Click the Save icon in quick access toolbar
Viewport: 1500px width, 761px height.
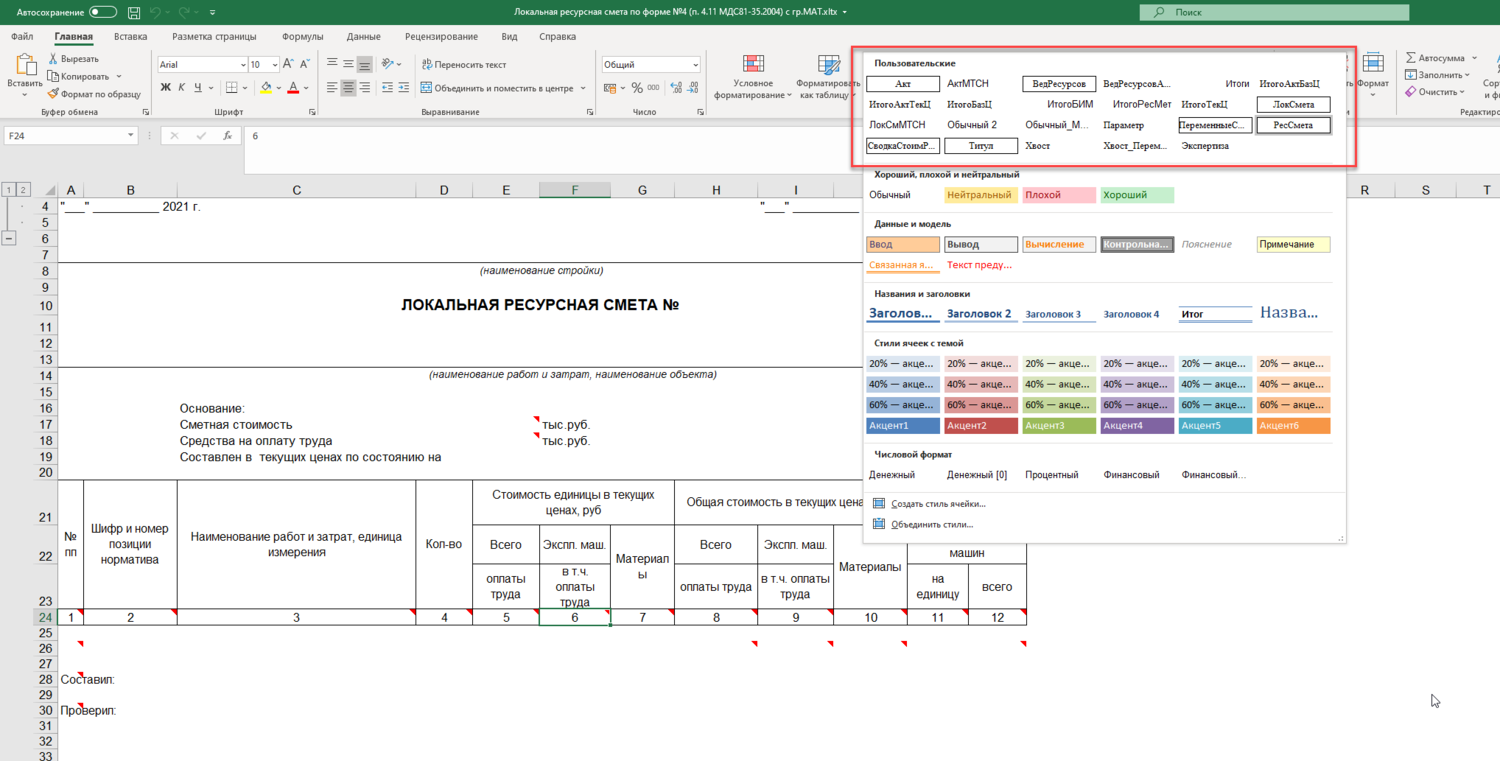134,13
